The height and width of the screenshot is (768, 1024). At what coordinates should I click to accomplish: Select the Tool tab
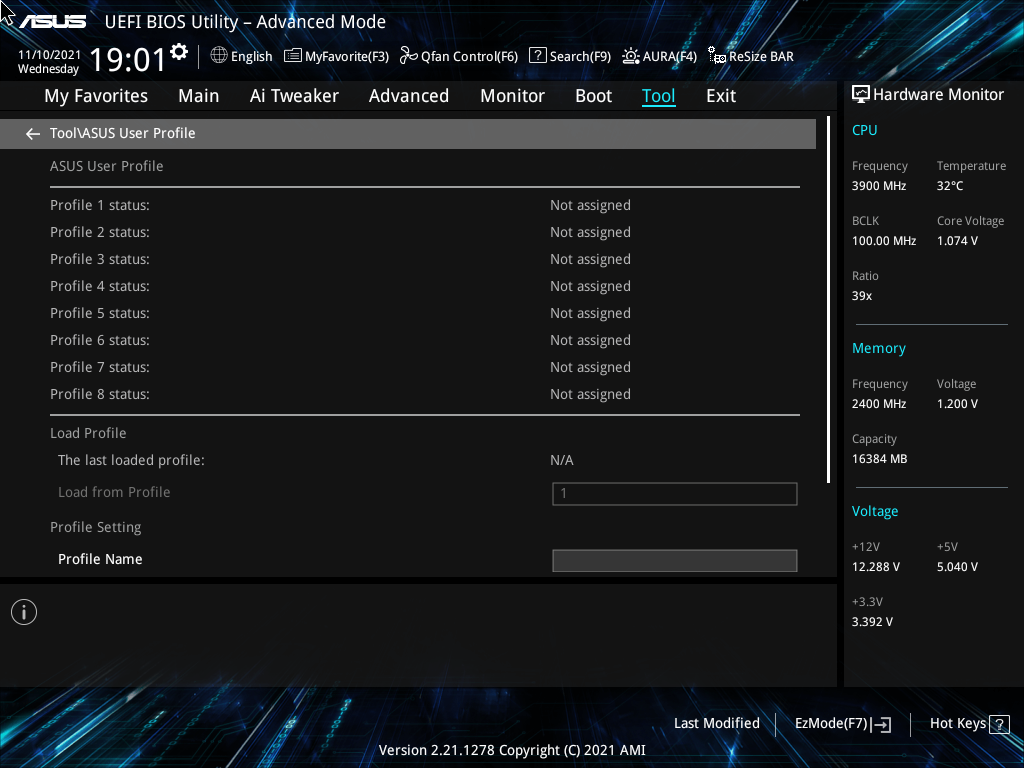tap(658, 96)
